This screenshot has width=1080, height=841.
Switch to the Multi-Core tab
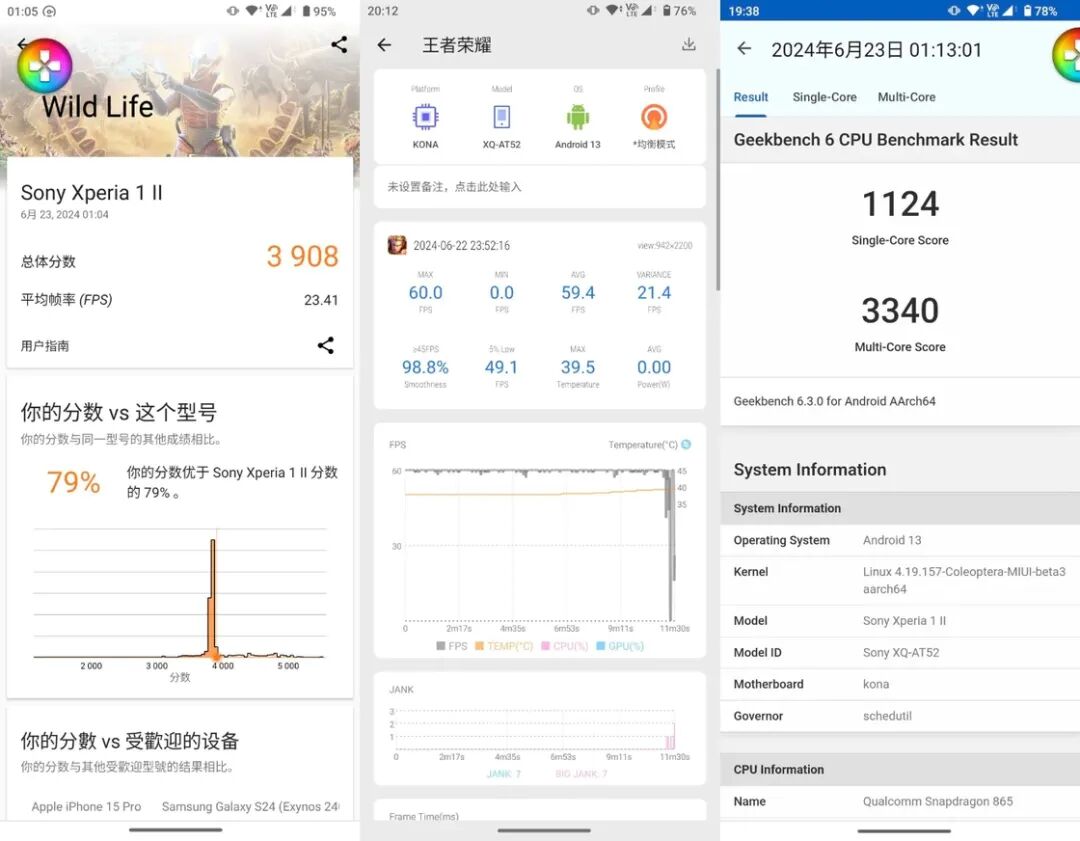point(906,97)
